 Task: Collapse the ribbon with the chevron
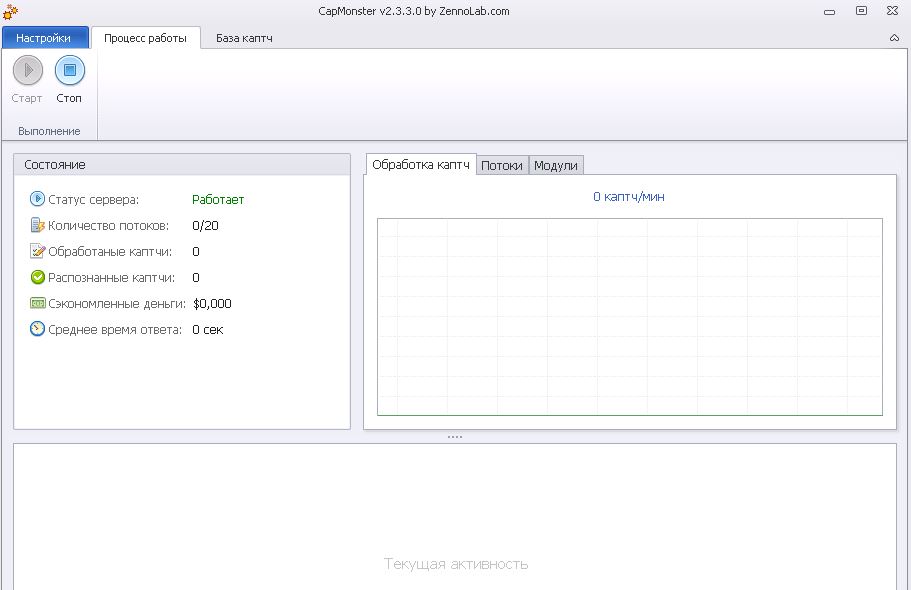(894, 38)
